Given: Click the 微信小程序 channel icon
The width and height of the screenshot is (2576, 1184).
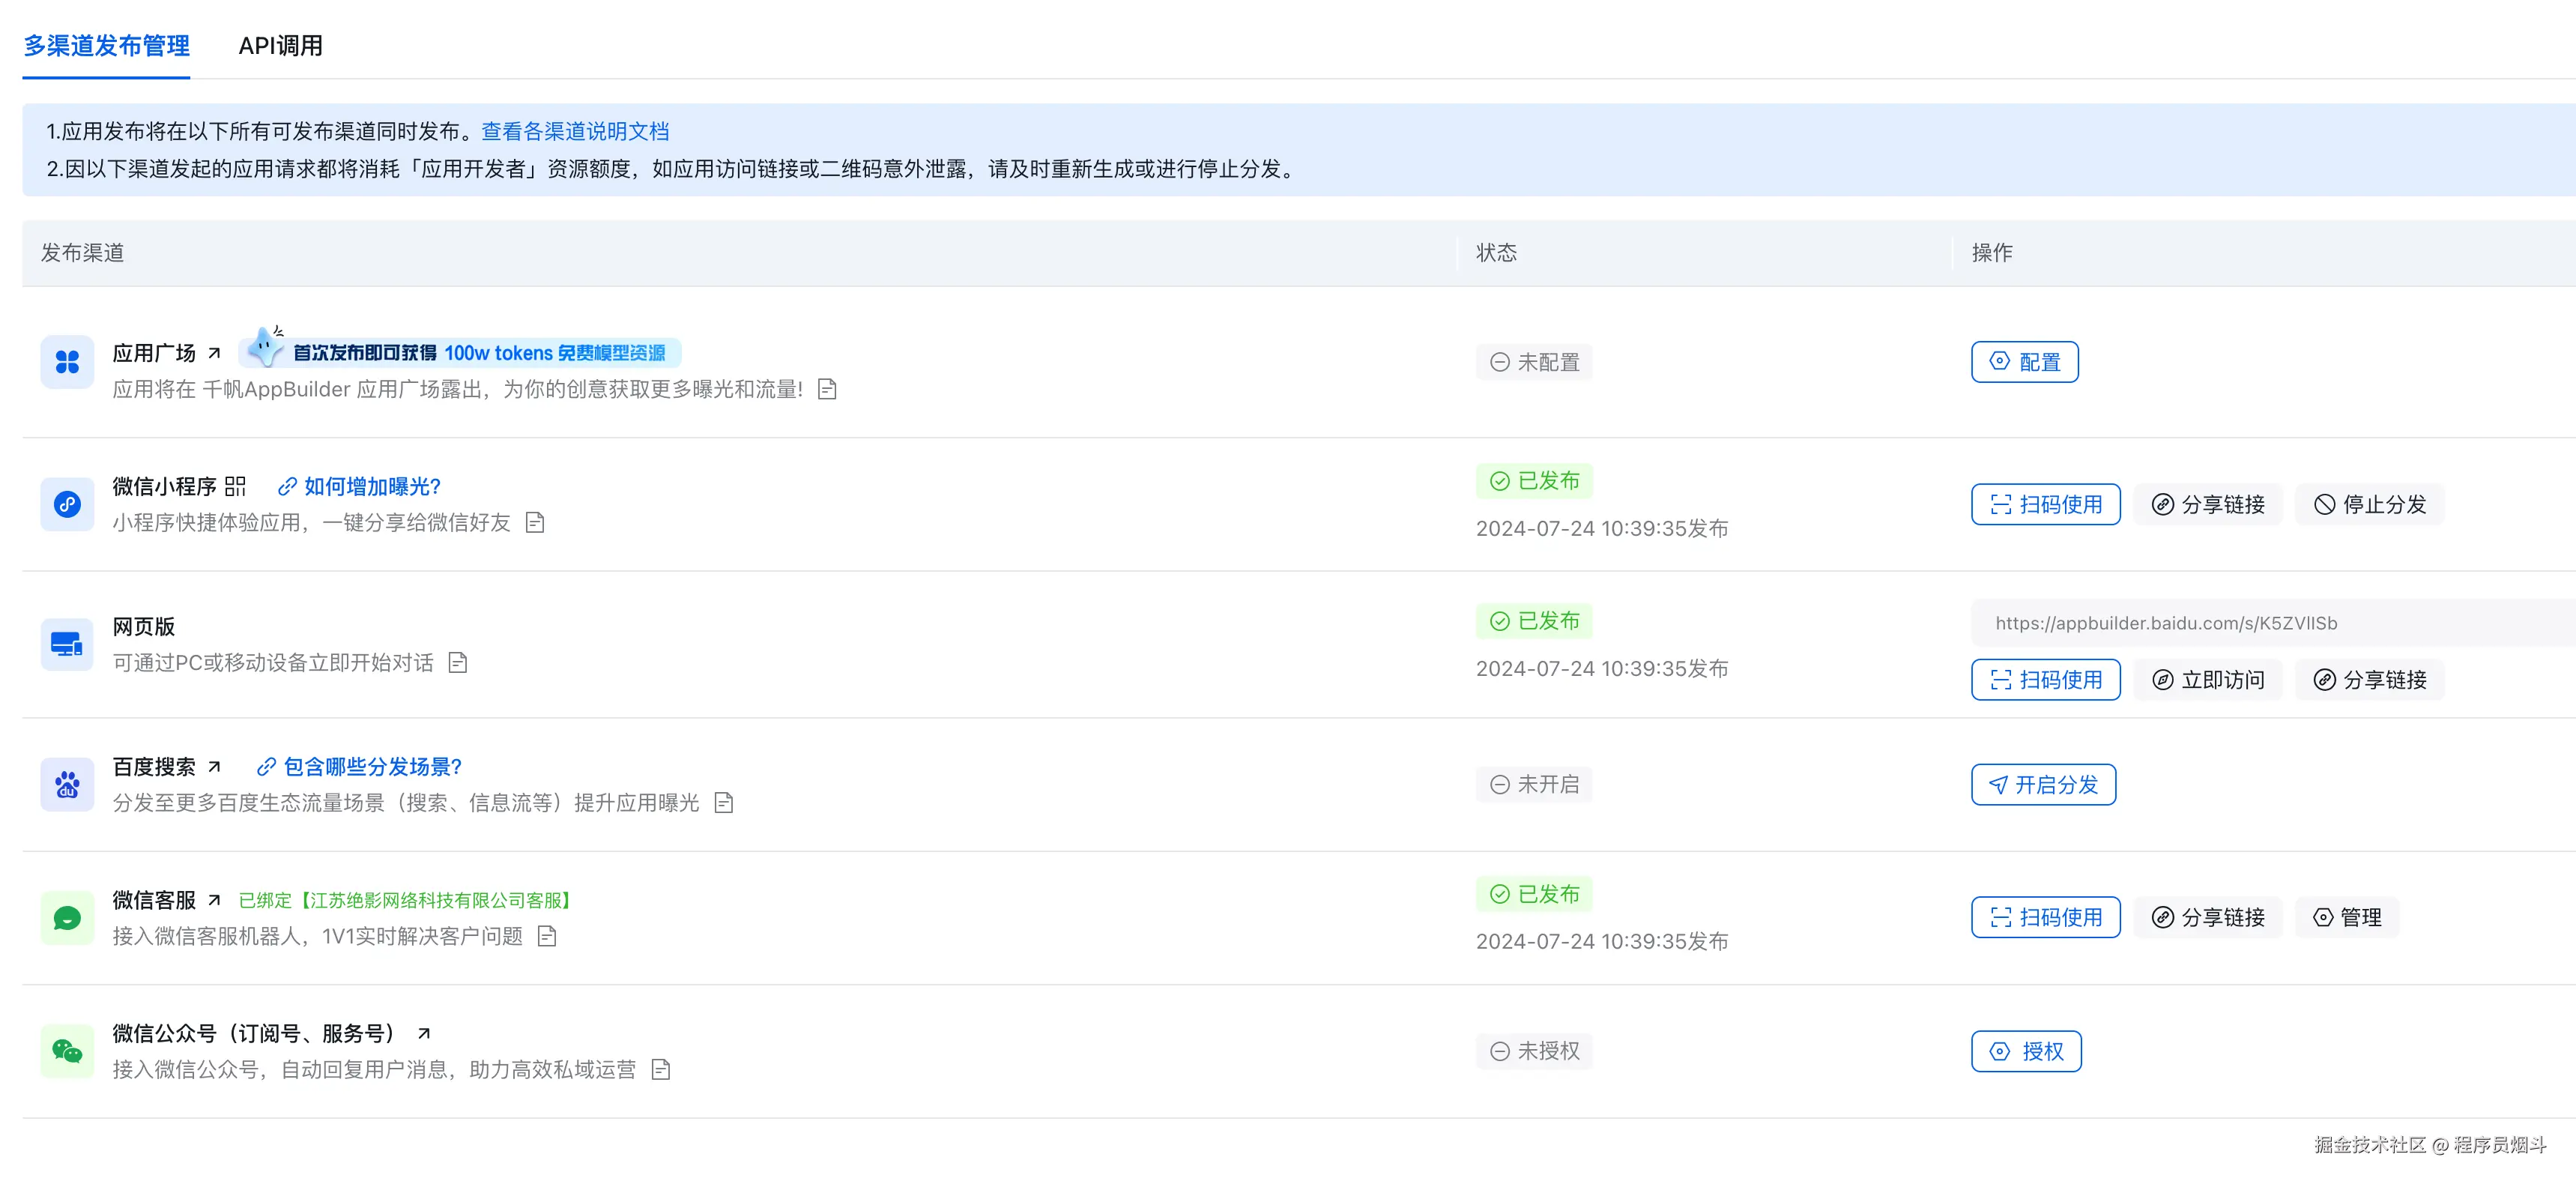Looking at the screenshot, I should pyautogui.click(x=67, y=504).
